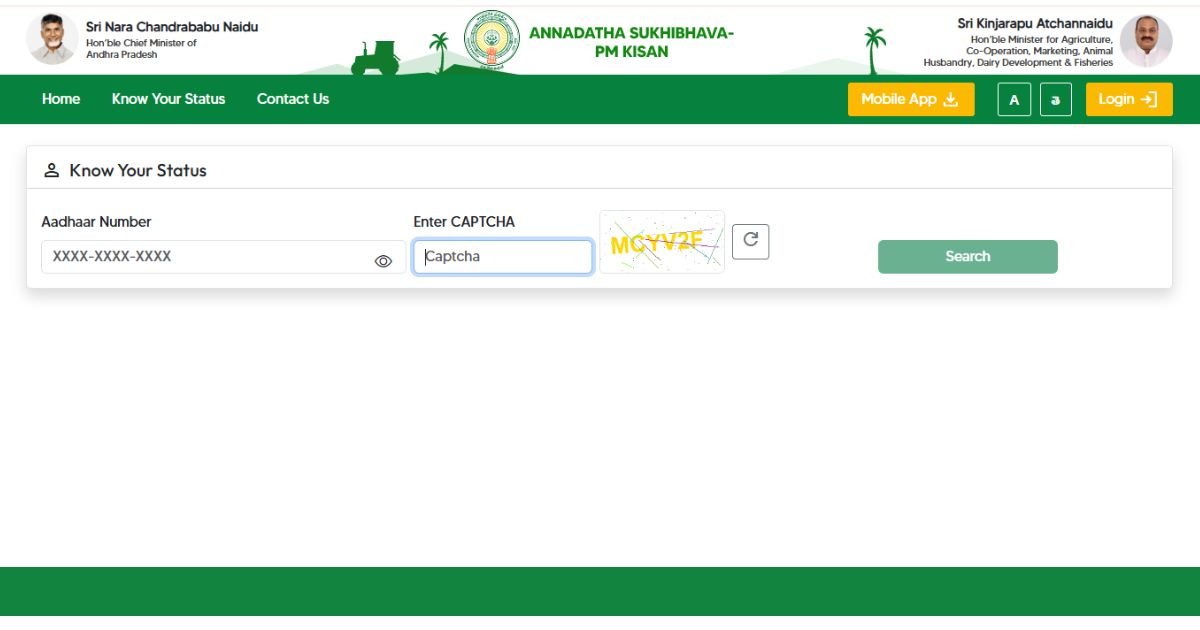Focus the Aadhaar Number input field
The height and width of the screenshot is (630, 1200).
[223, 257]
